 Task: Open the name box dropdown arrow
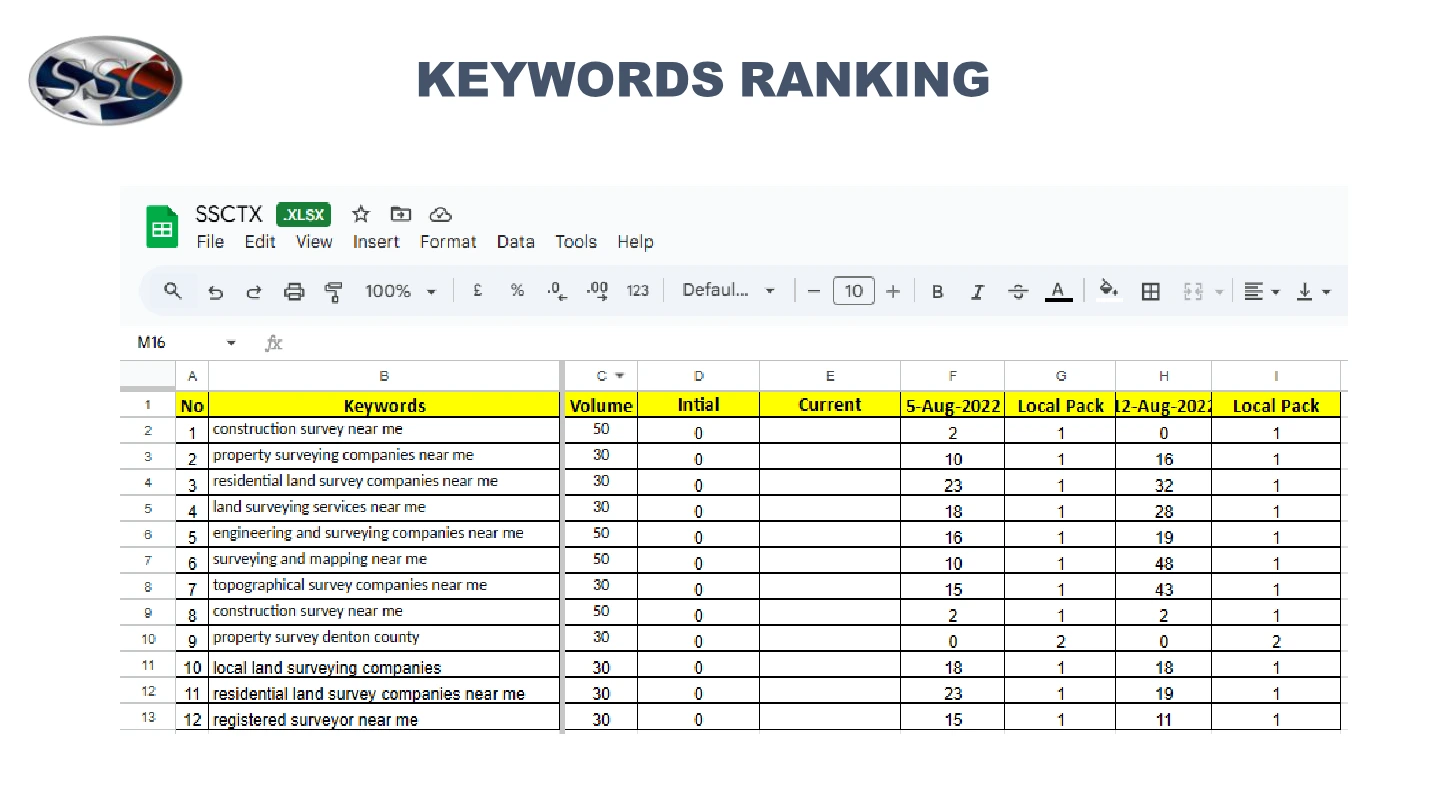tap(232, 343)
